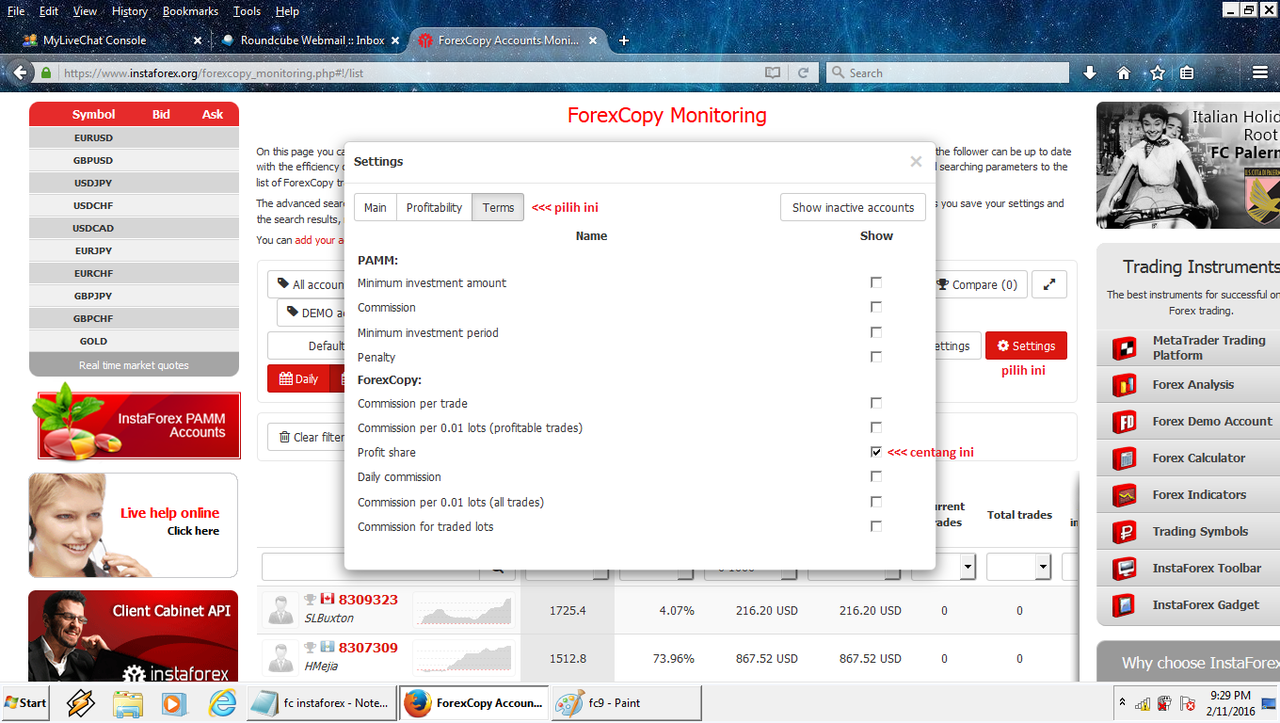Open Winamp from the taskbar
The image size is (1280, 723).
(80, 703)
